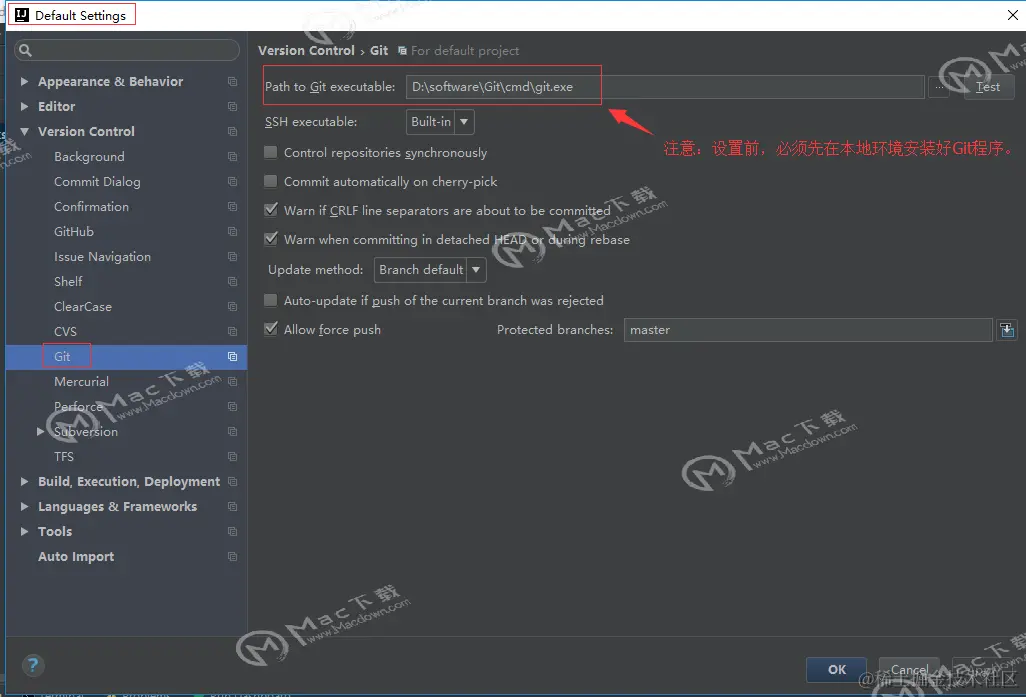Toggle Warn when committing in detached HEAD
The width and height of the screenshot is (1026, 697).
tap(270, 239)
